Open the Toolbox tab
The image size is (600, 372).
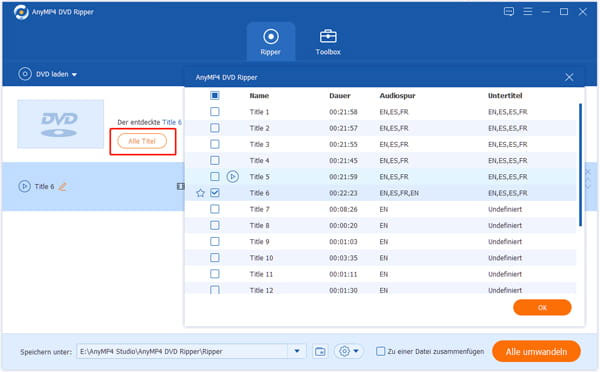tap(328, 42)
